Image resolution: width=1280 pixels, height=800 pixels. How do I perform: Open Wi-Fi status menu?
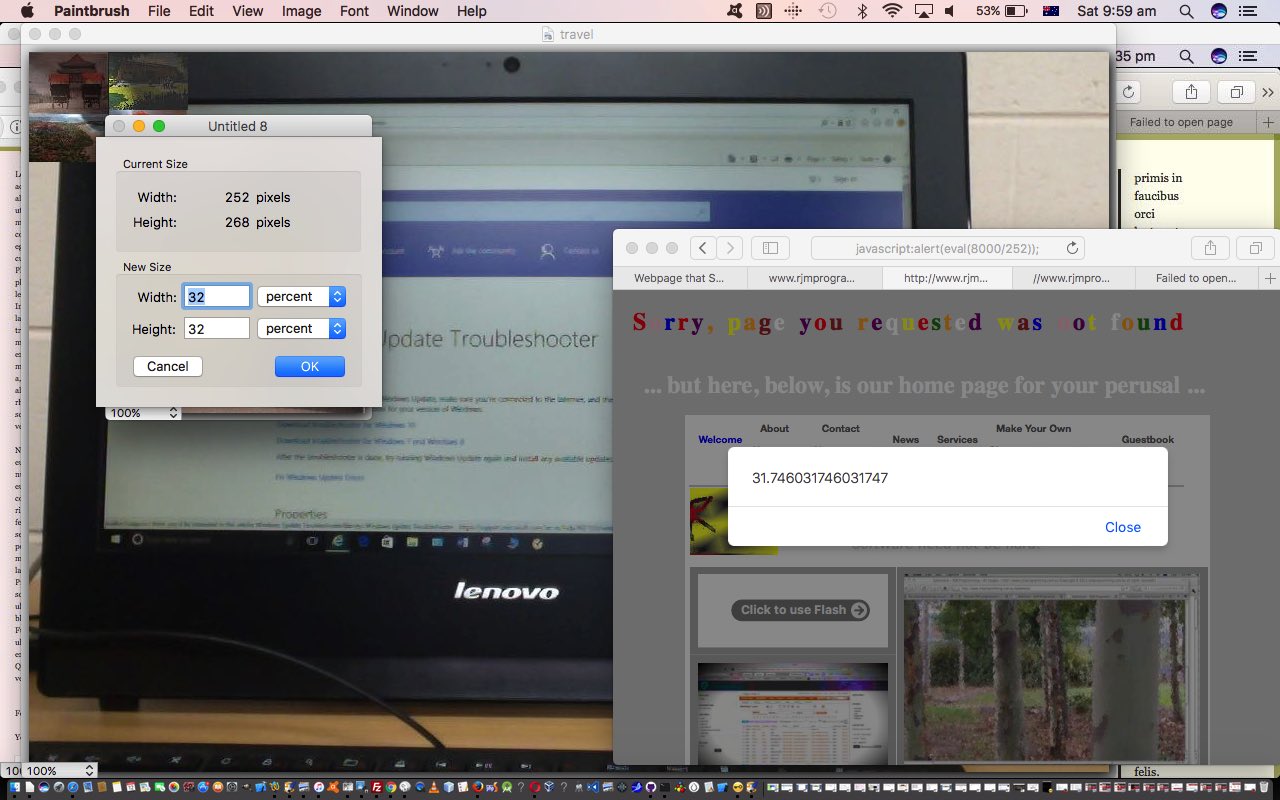click(x=892, y=11)
